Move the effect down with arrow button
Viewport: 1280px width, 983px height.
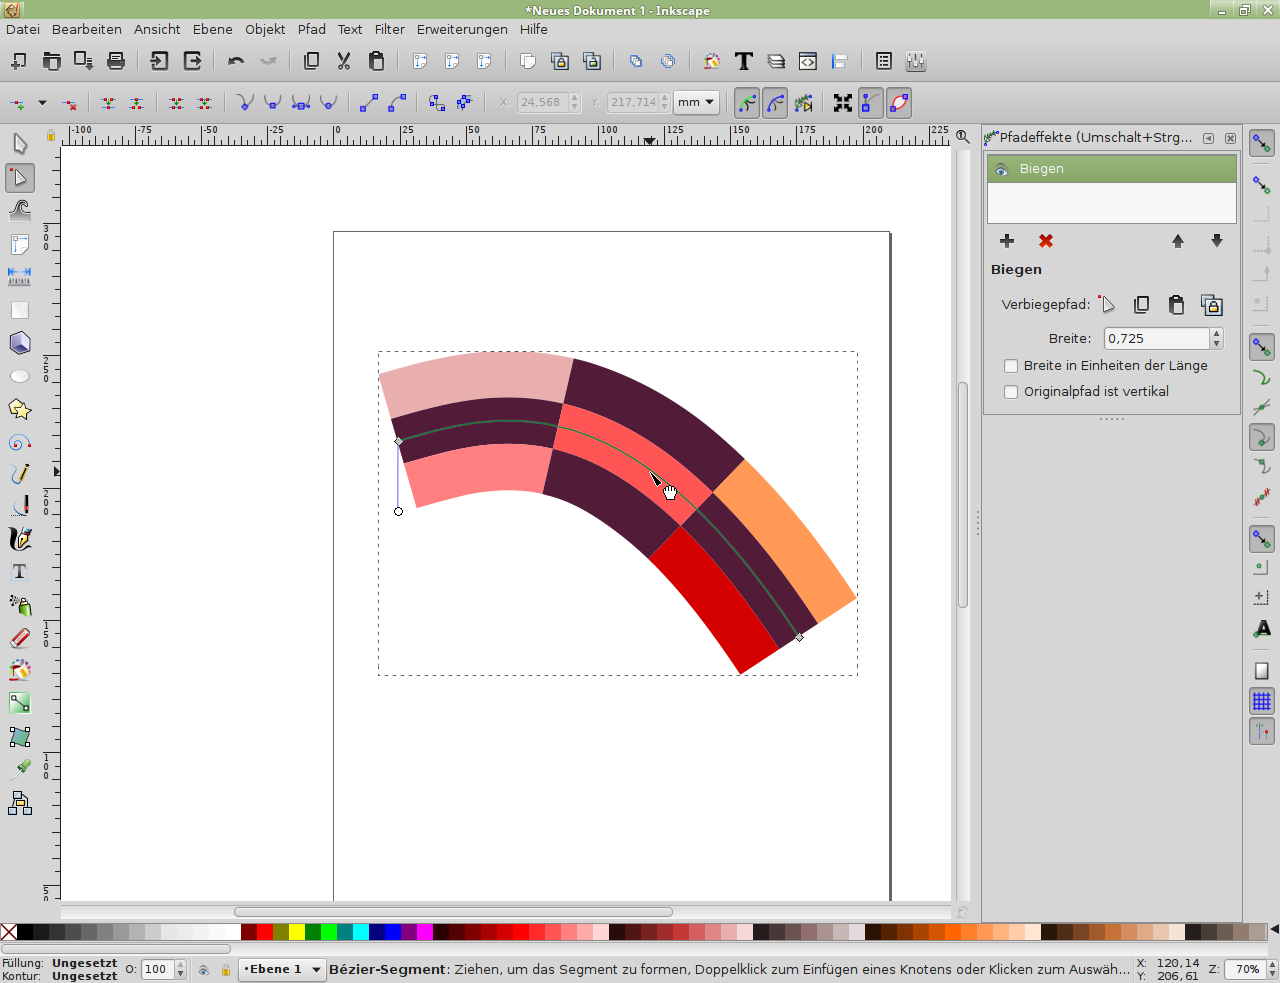click(x=1216, y=241)
